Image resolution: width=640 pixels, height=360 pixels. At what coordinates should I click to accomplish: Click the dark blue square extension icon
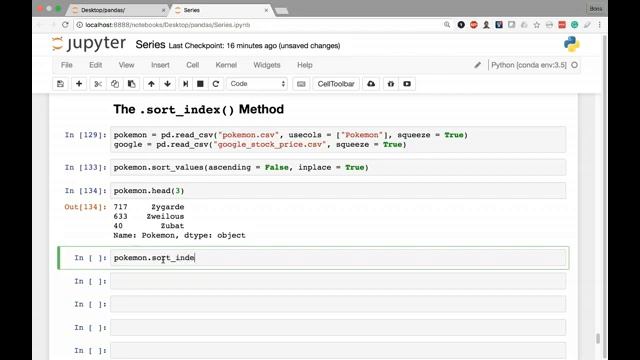pyautogui.click(x=499, y=25)
